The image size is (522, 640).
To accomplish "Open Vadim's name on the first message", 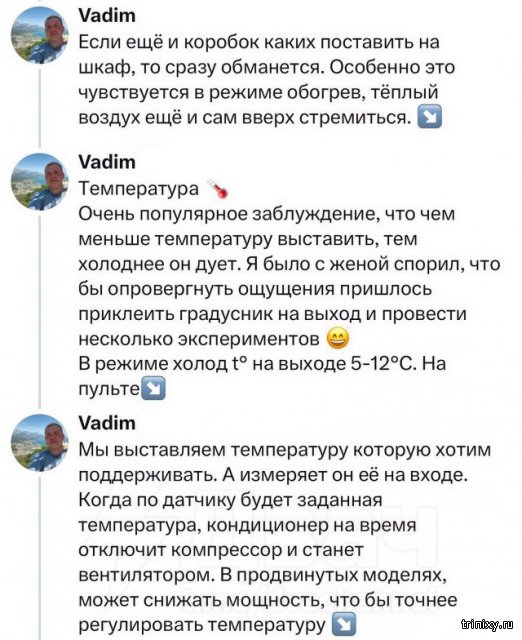I will point(107,16).
